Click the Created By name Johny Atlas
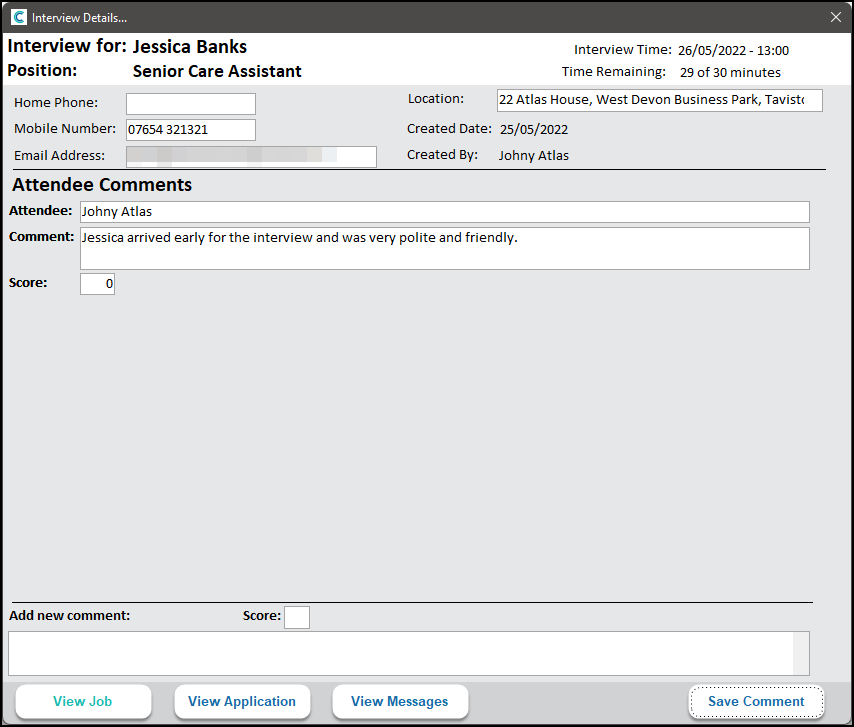This screenshot has width=854, height=727. tap(534, 156)
